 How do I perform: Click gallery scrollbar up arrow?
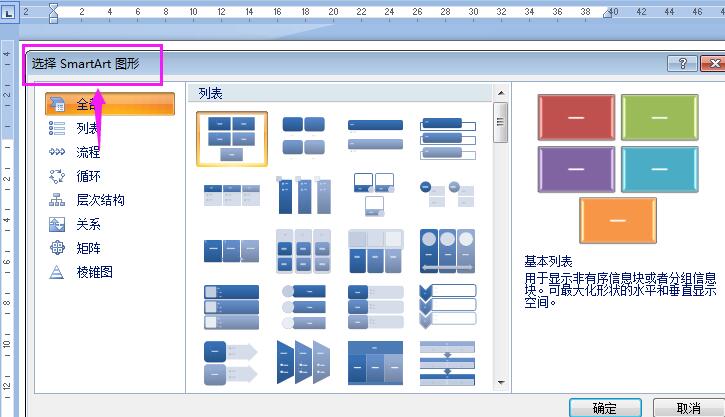501,93
